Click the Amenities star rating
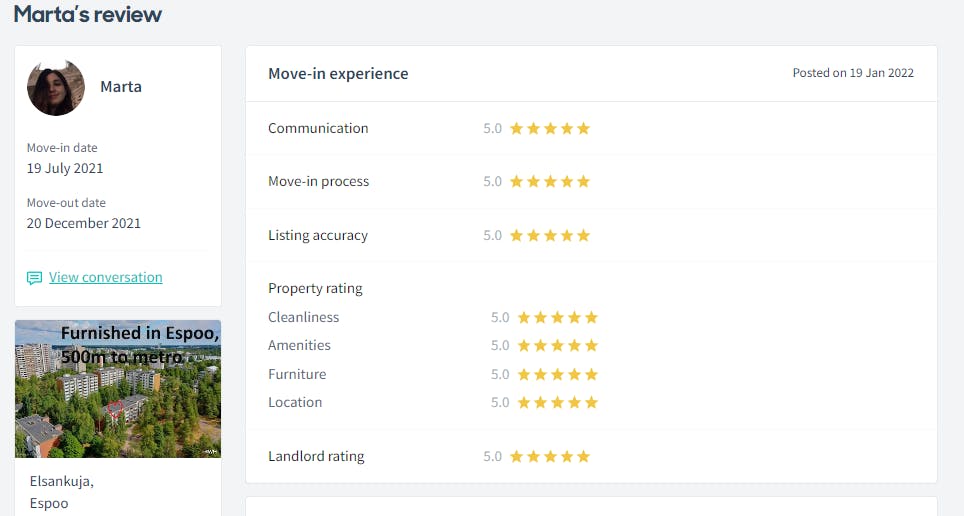The height and width of the screenshot is (516, 964). tap(558, 345)
